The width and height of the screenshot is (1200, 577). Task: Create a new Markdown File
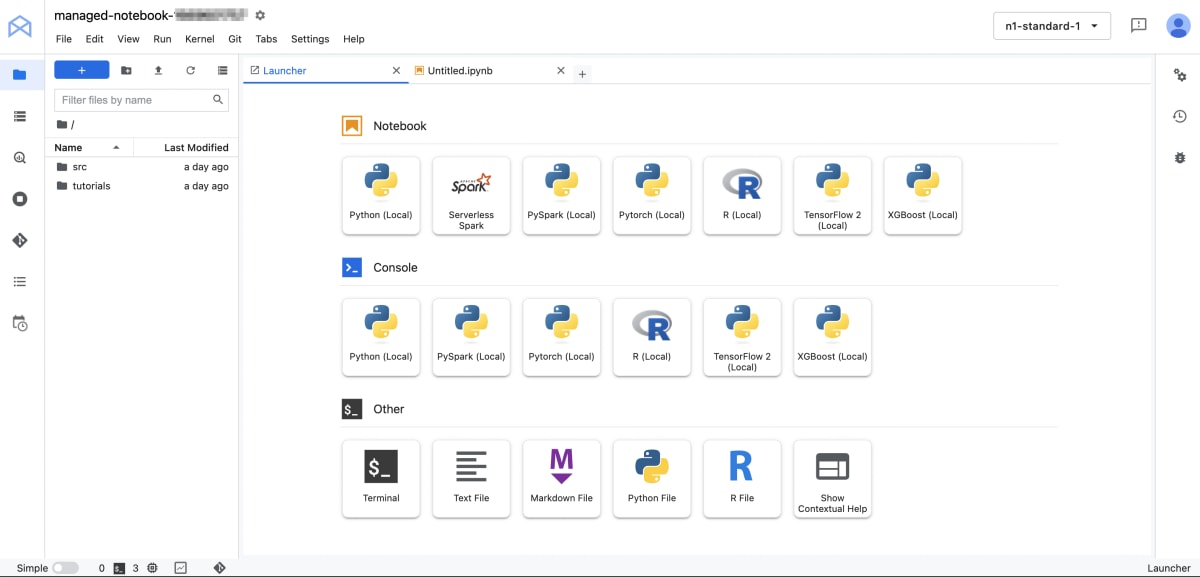[561, 479]
